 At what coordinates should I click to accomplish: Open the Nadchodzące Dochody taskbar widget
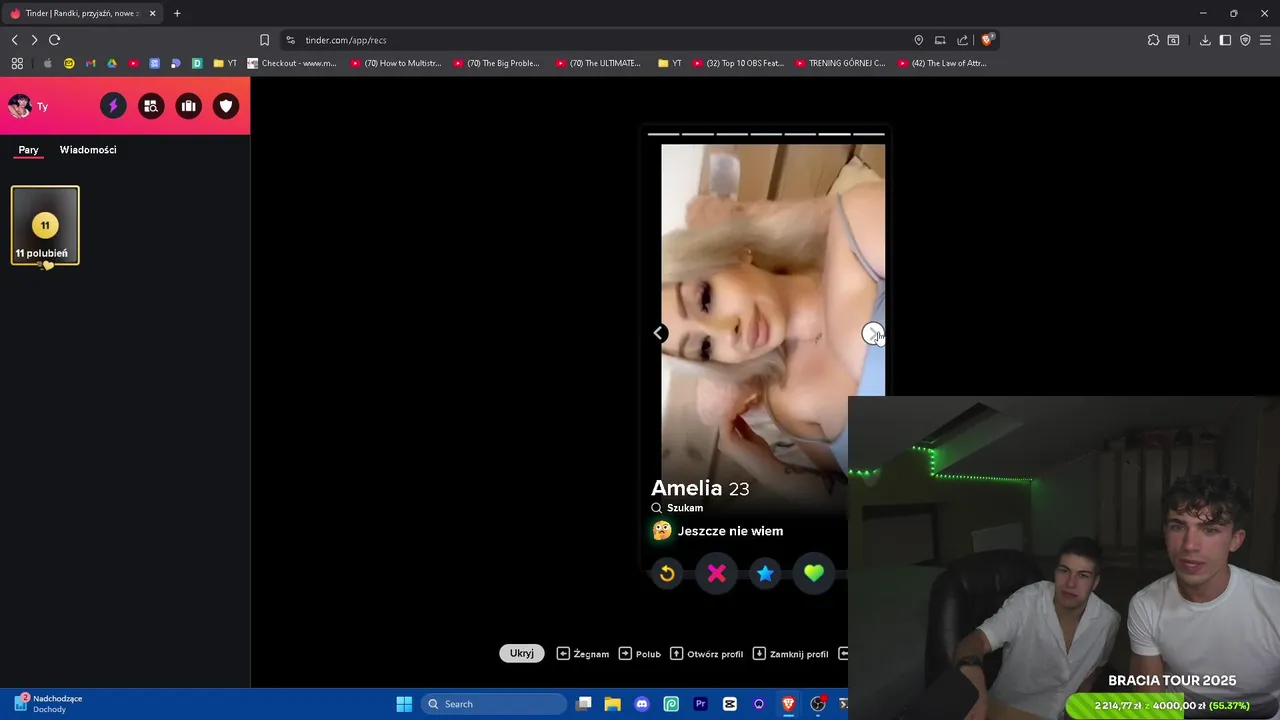click(x=48, y=704)
